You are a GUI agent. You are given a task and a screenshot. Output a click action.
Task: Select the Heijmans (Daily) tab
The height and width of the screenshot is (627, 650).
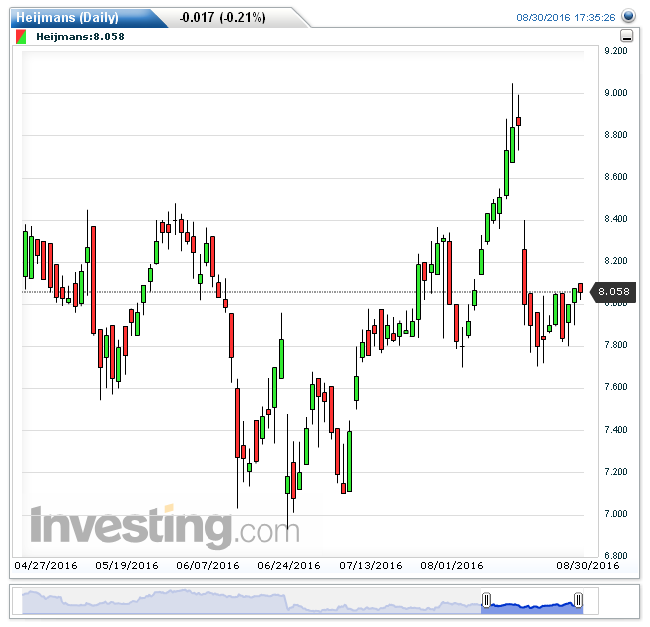(x=89, y=18)
